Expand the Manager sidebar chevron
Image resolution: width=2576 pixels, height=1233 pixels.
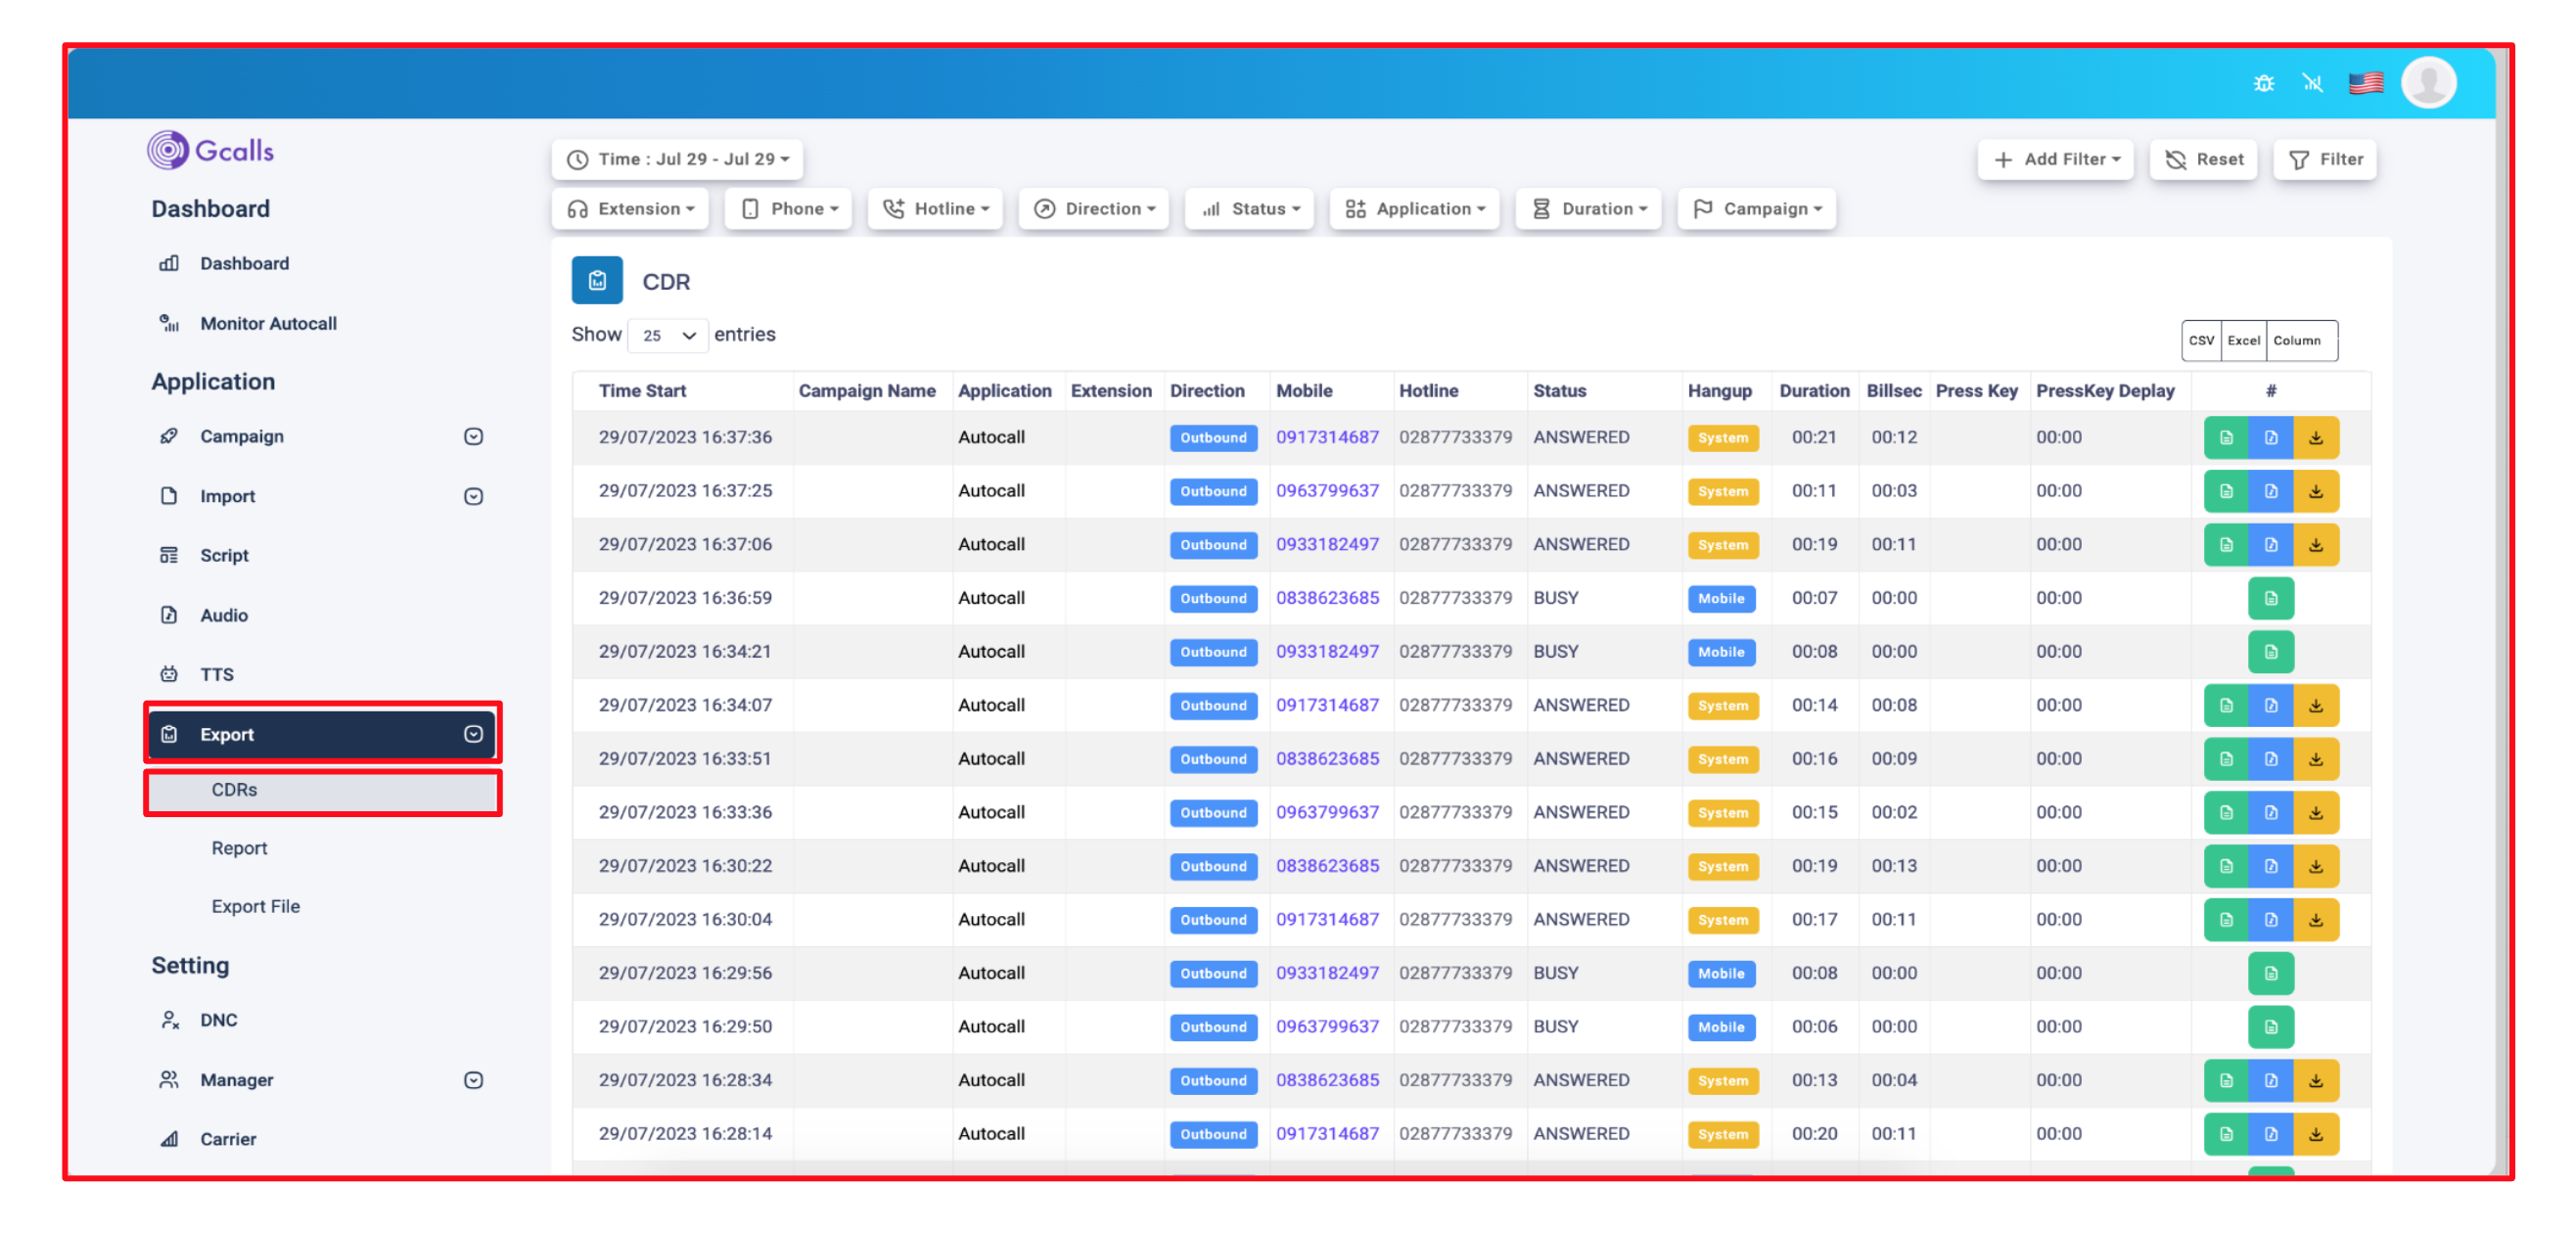tap(473, 1081)
